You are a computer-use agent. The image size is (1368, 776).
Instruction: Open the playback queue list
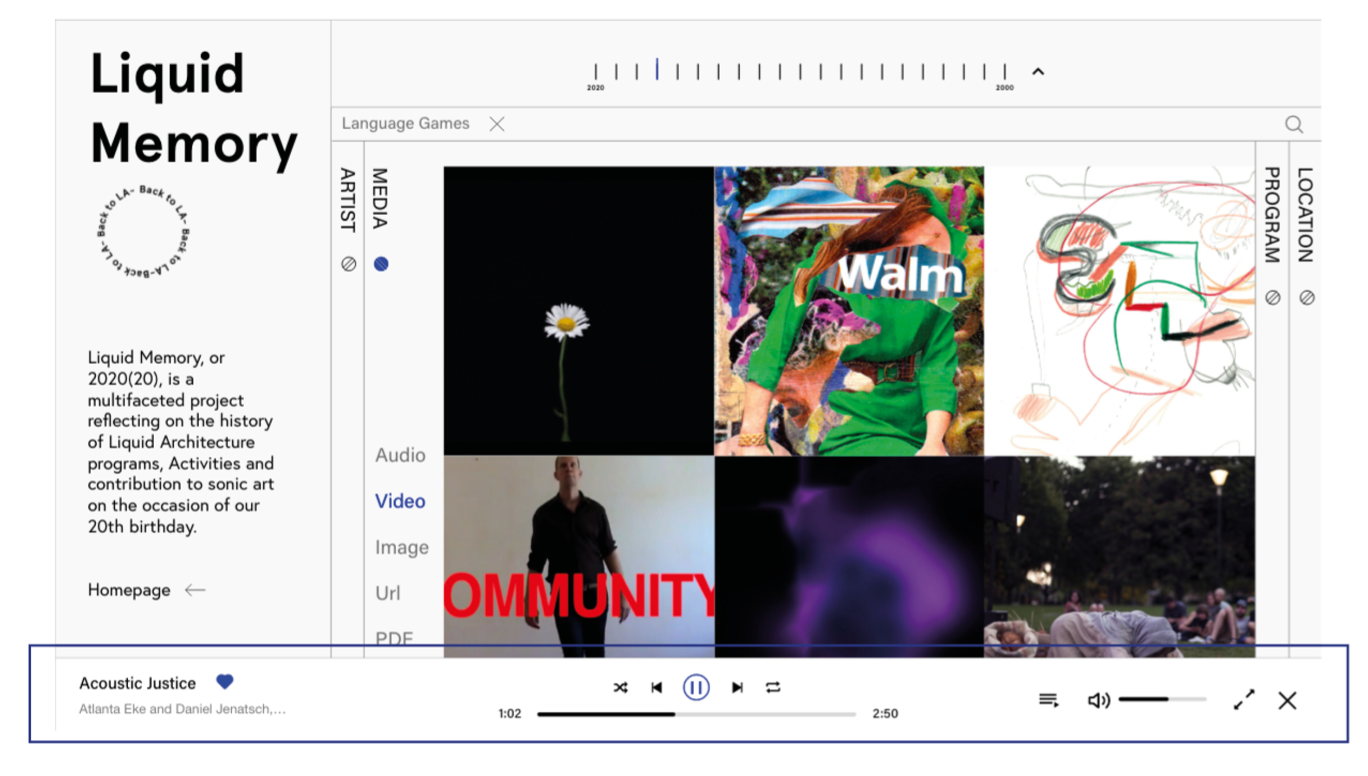click(x=1048, y=700)
